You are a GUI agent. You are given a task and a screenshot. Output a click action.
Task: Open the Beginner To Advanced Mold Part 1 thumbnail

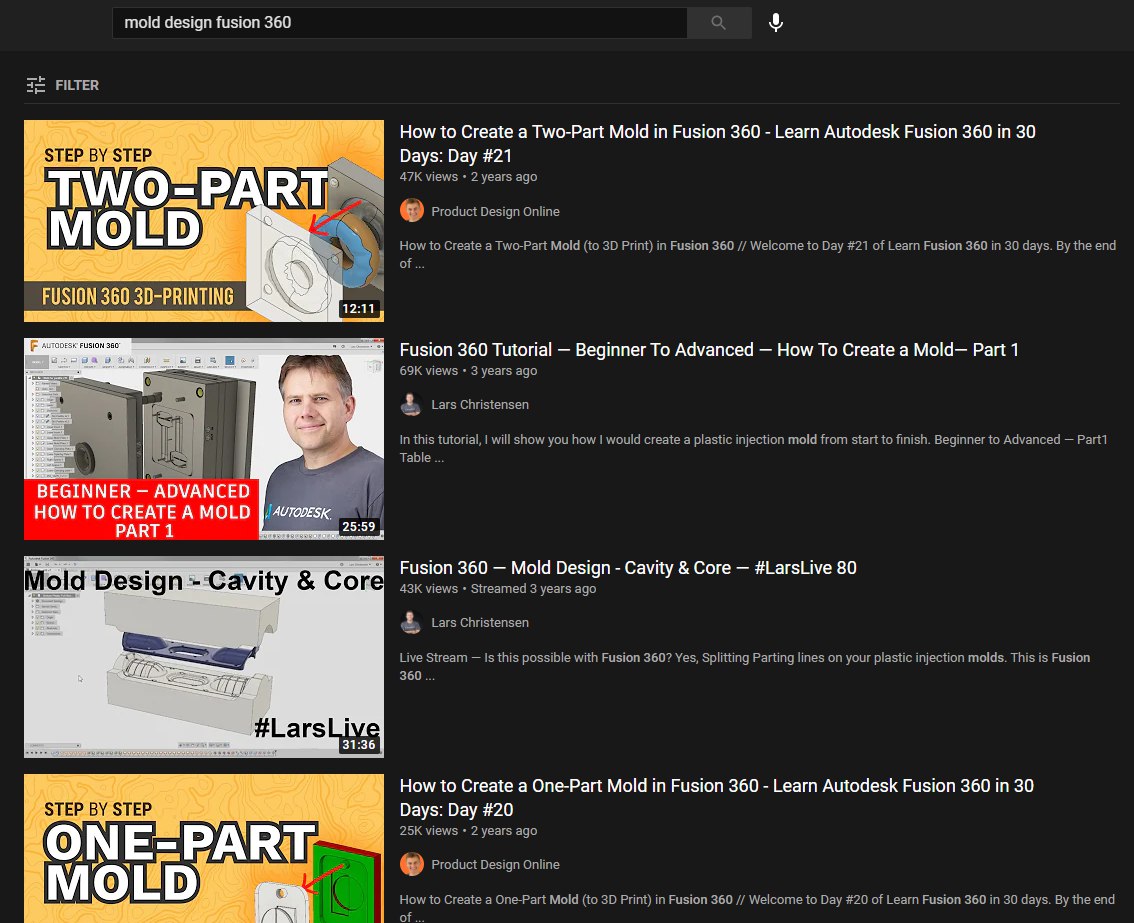(x=204, y=439)
